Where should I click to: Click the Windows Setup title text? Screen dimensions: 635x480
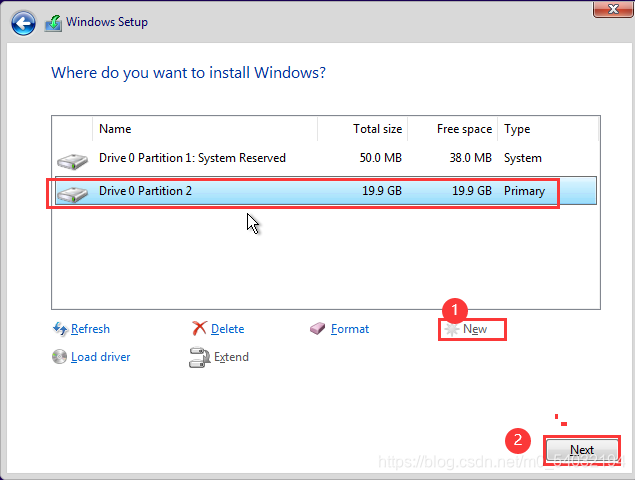coord(107,22)
